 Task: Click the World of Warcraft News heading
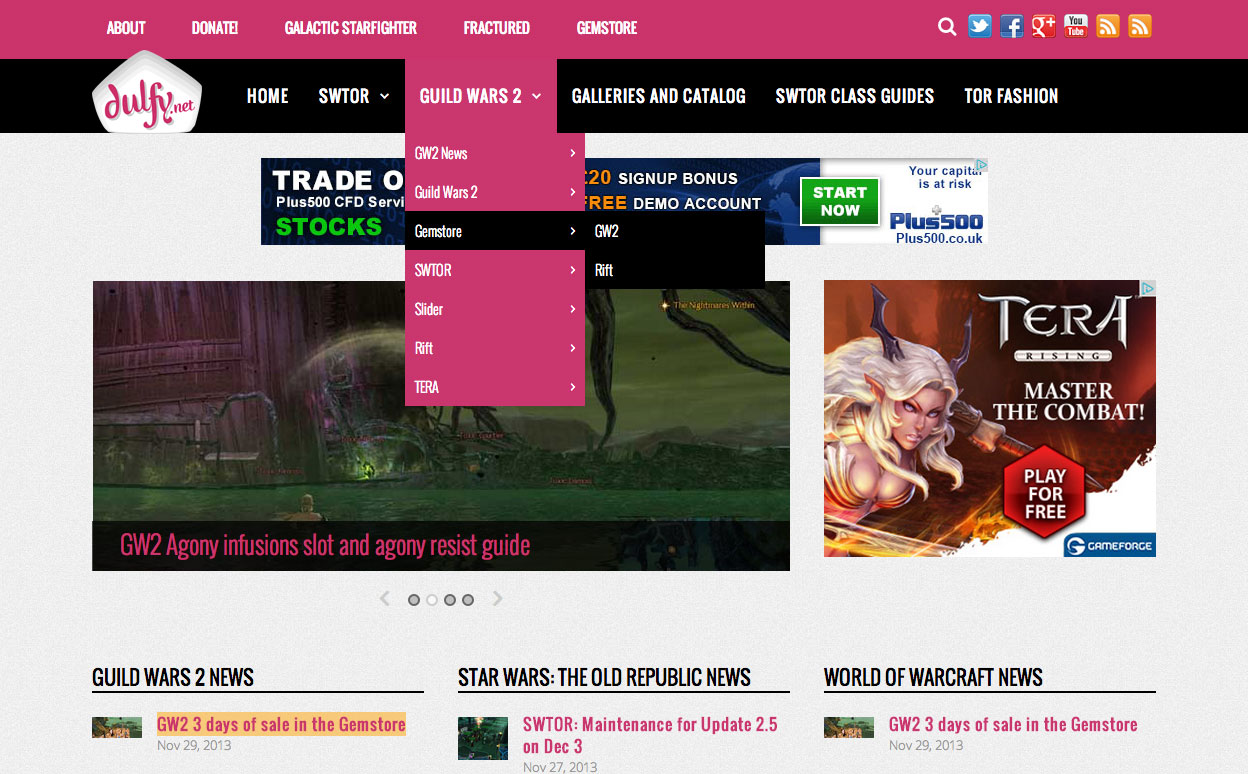[x=933, y=677]
